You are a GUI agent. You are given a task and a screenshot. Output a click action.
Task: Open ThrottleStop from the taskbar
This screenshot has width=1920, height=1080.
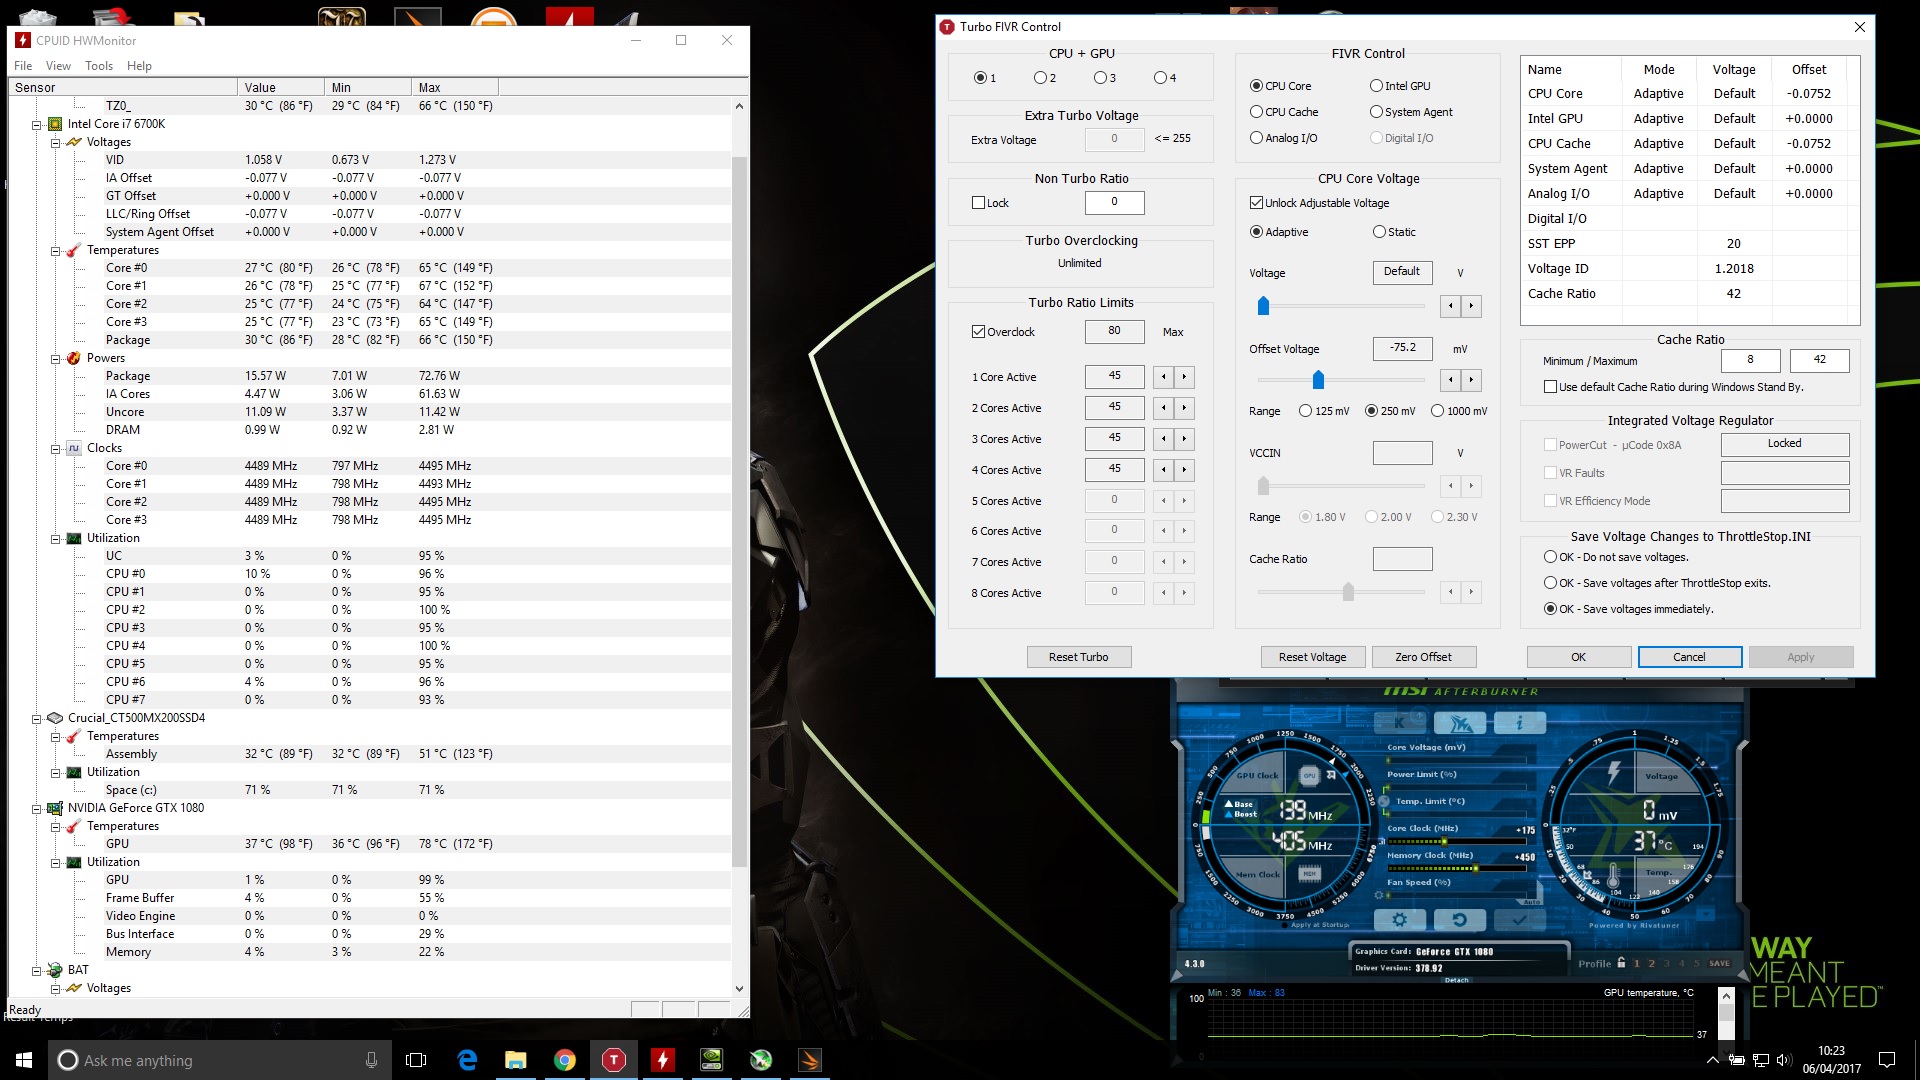(x=614, y=1060)
